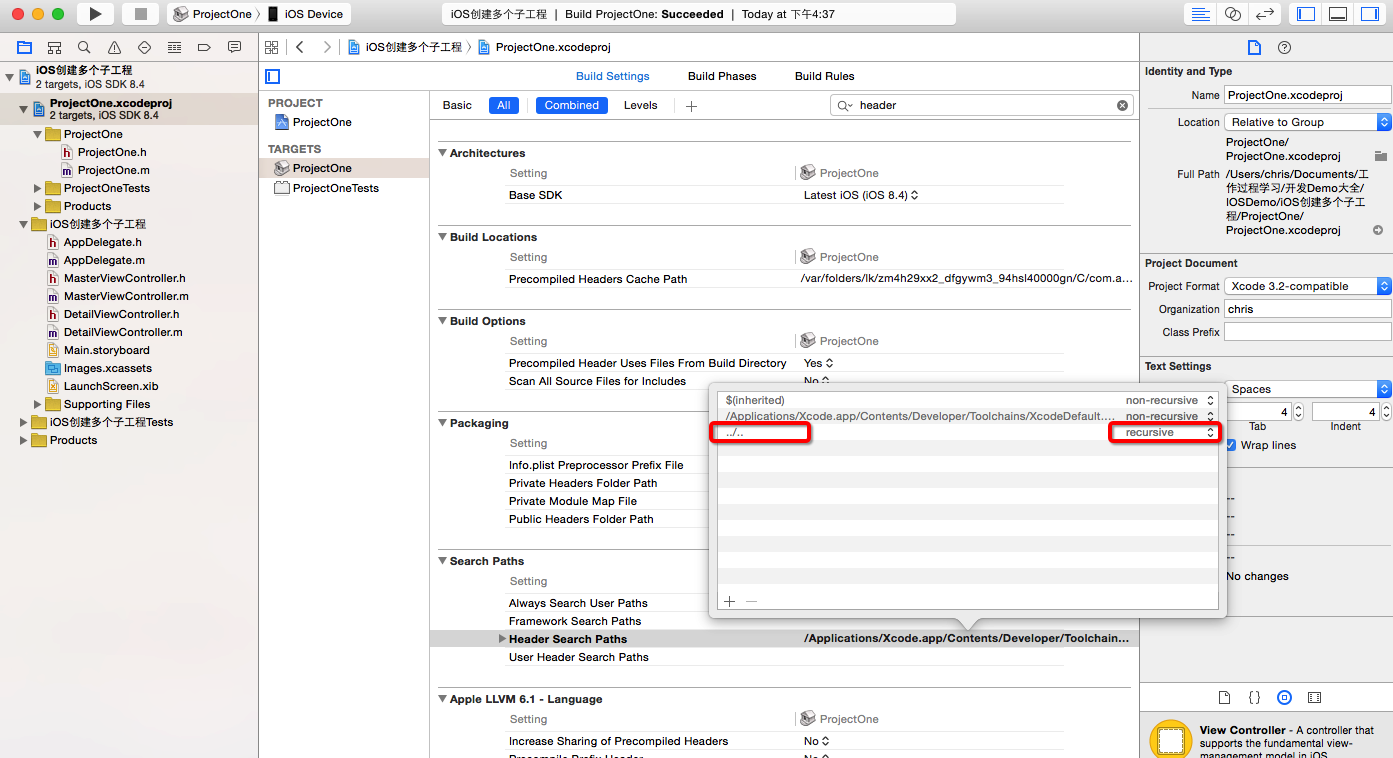The height and width of the screenshot is (758, 1393).
Task: Switch to Combined view
Action: click(572, 105)
